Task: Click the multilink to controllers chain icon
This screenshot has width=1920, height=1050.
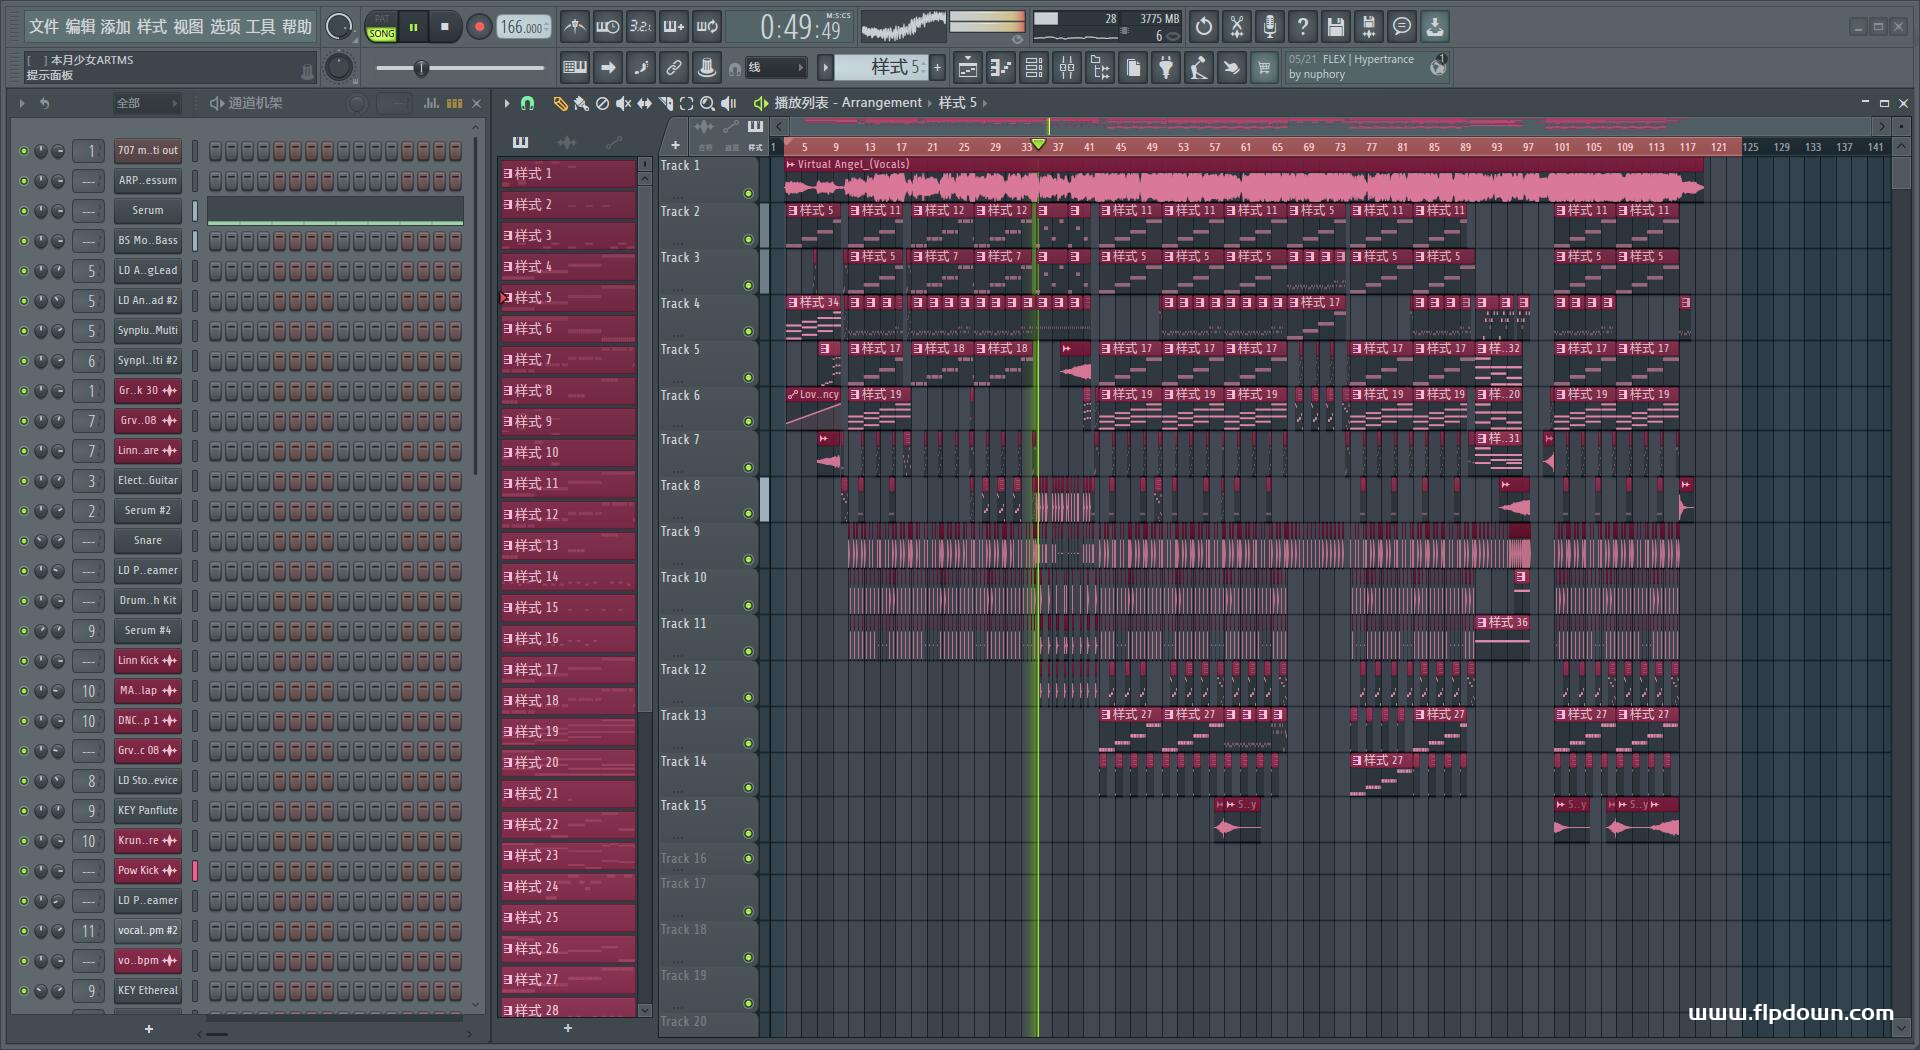Action: click(x=674, y=68)
